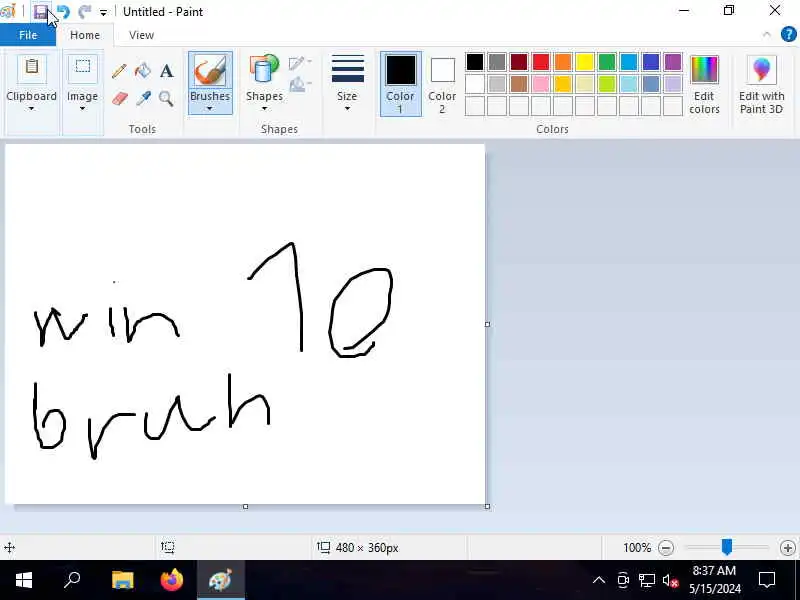The height and width of the screenshot is (600, 800).
Task: Pick the brown color swatch
Action: pos(518,84)
